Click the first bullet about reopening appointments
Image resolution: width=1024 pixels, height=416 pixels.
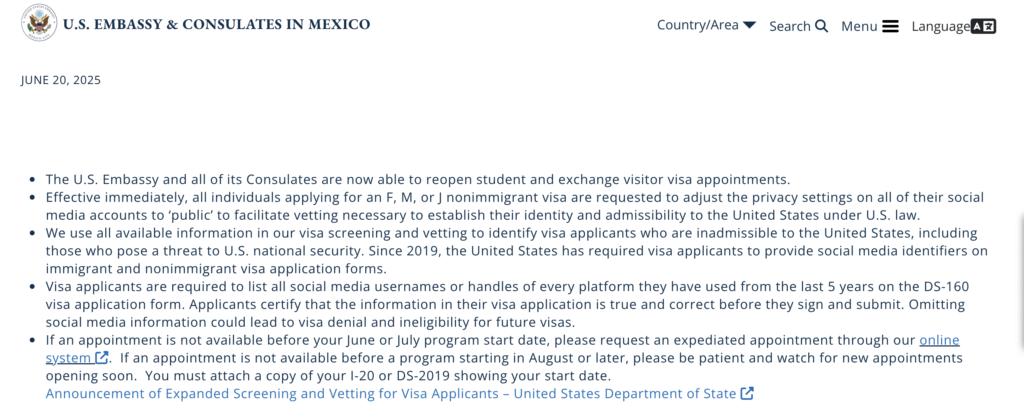(418, 179)
